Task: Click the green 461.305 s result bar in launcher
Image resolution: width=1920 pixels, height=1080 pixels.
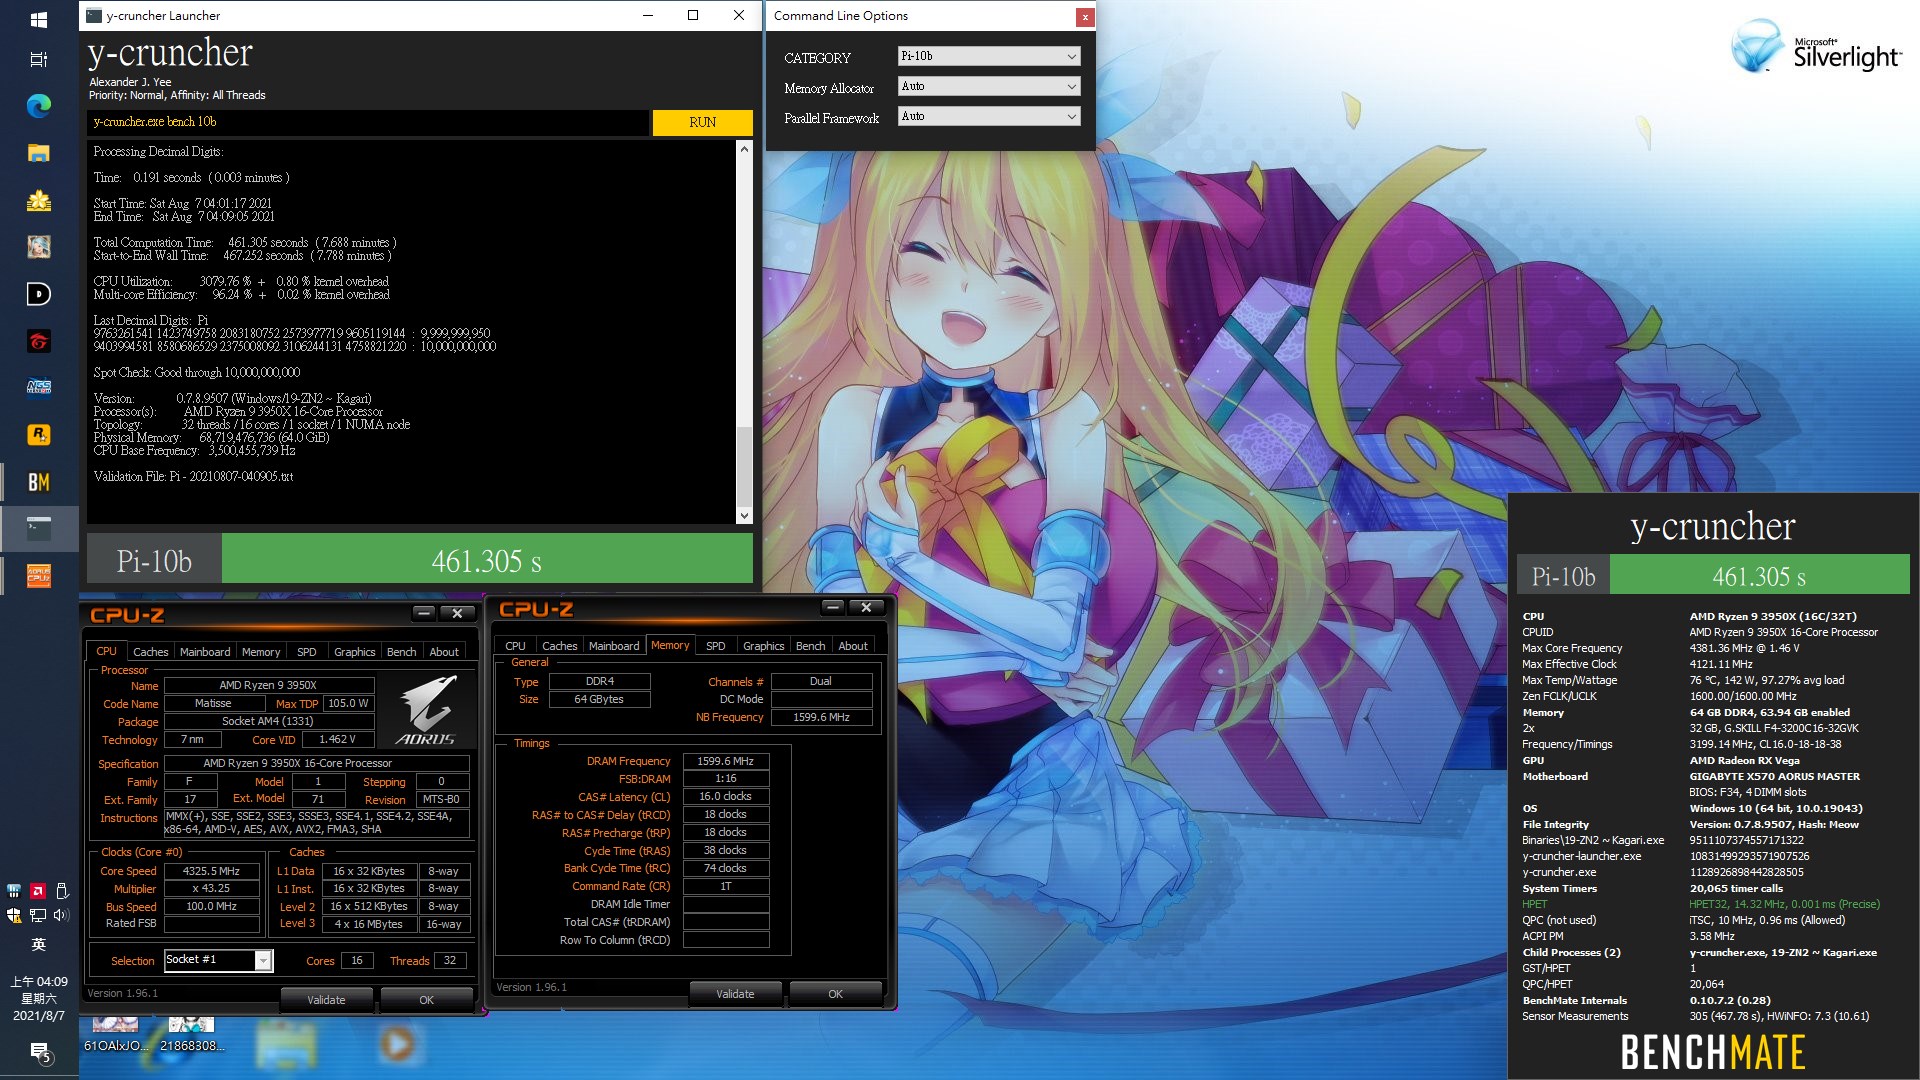Action: tap(487, 560)
